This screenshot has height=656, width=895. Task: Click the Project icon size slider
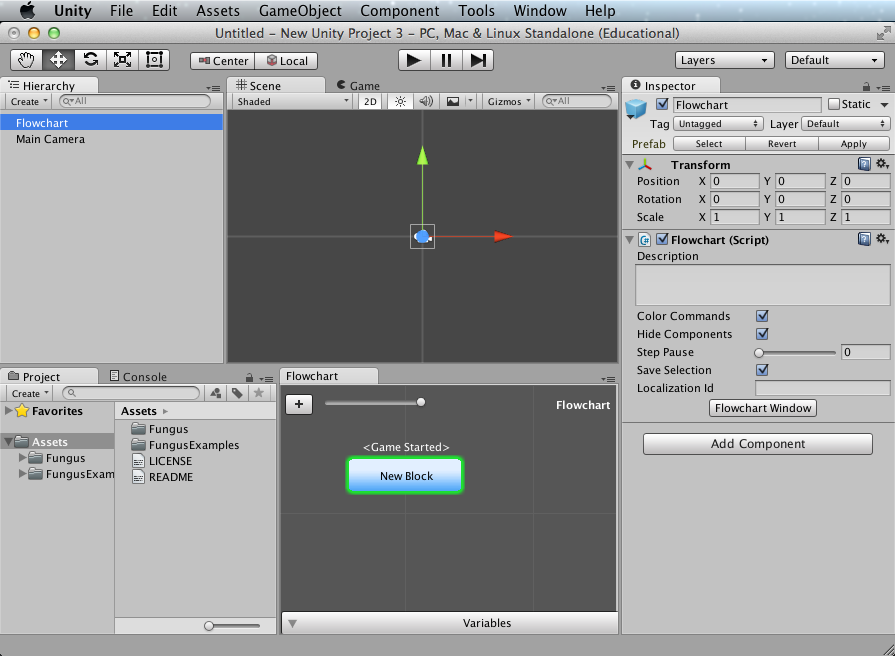232,626
